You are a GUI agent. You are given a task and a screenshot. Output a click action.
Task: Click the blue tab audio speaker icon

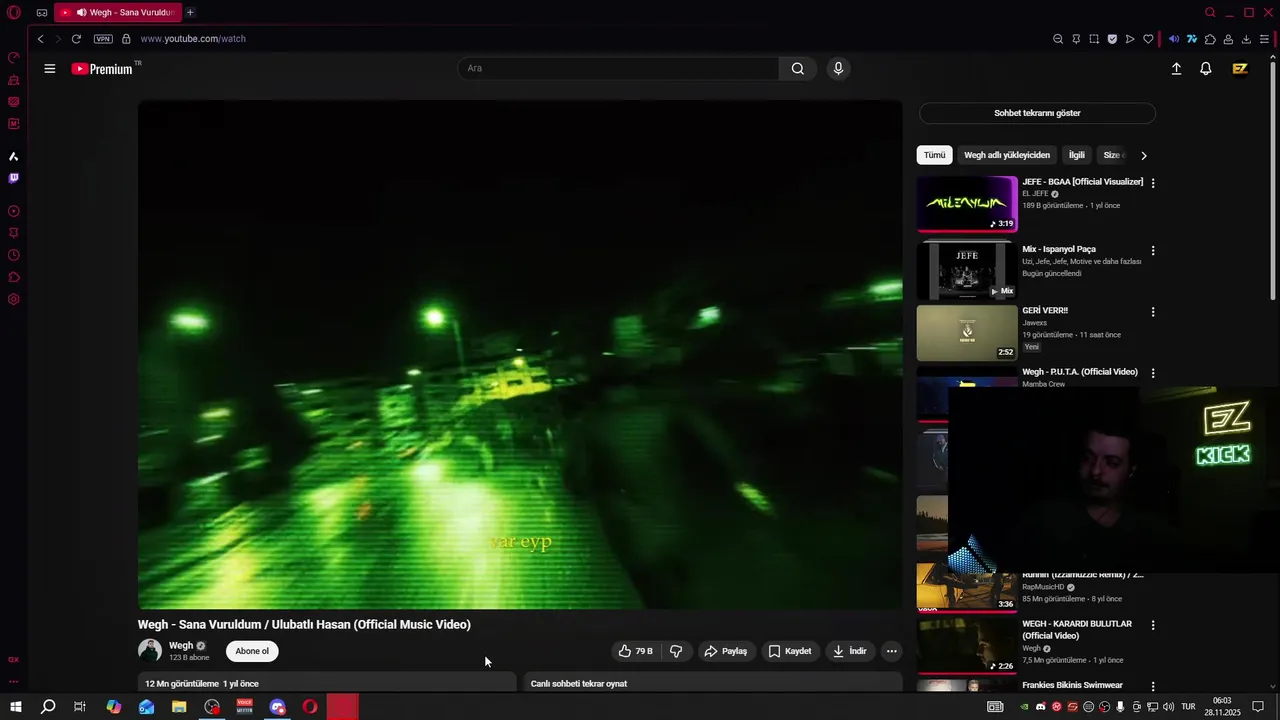pos(1174,39)
